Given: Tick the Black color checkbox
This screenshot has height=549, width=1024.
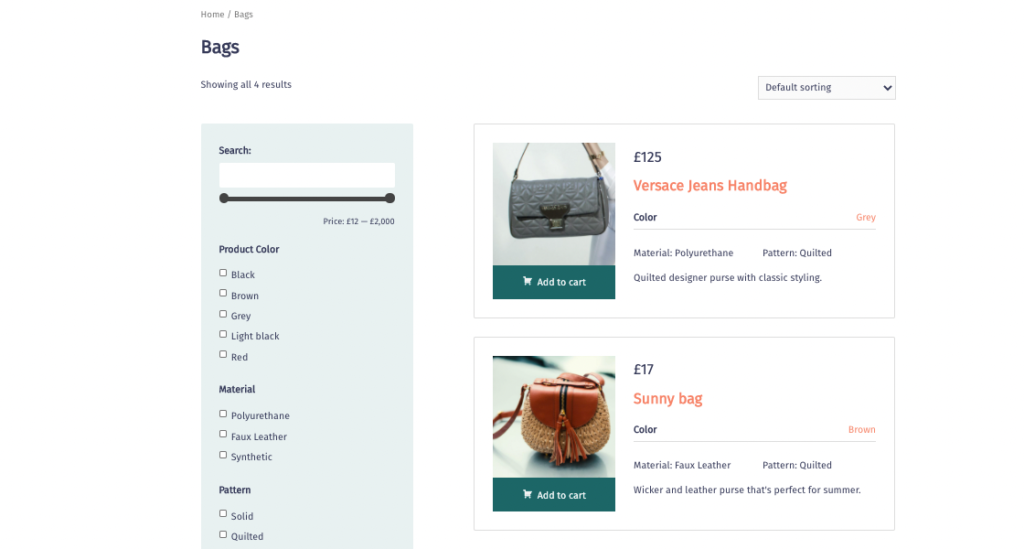Looking at the screenshot, I should point(223,273).
